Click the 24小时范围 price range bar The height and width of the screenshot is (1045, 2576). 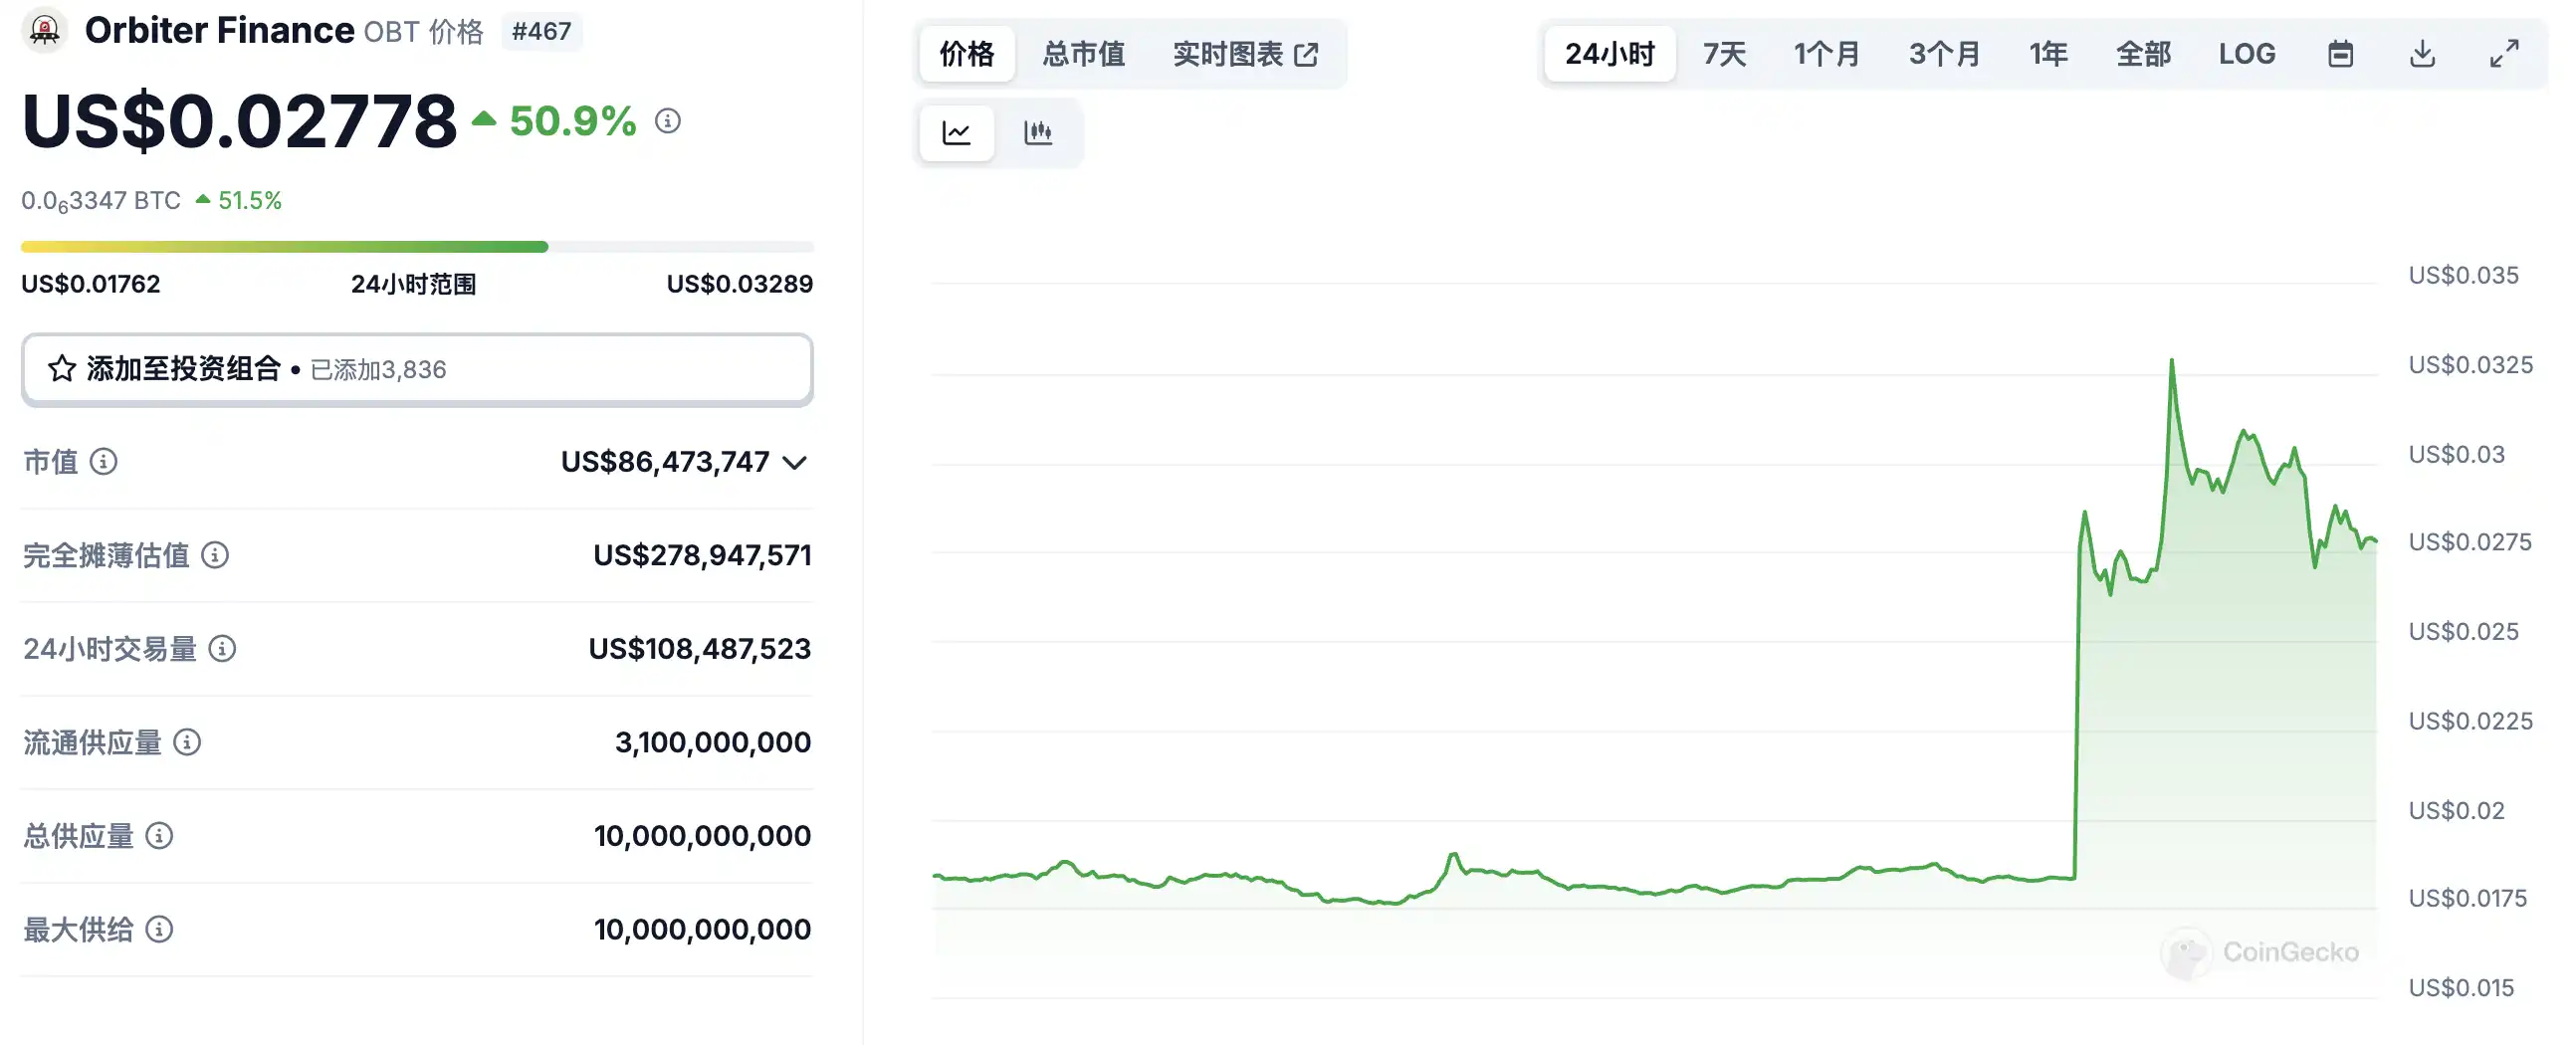(x=417, y=247)
